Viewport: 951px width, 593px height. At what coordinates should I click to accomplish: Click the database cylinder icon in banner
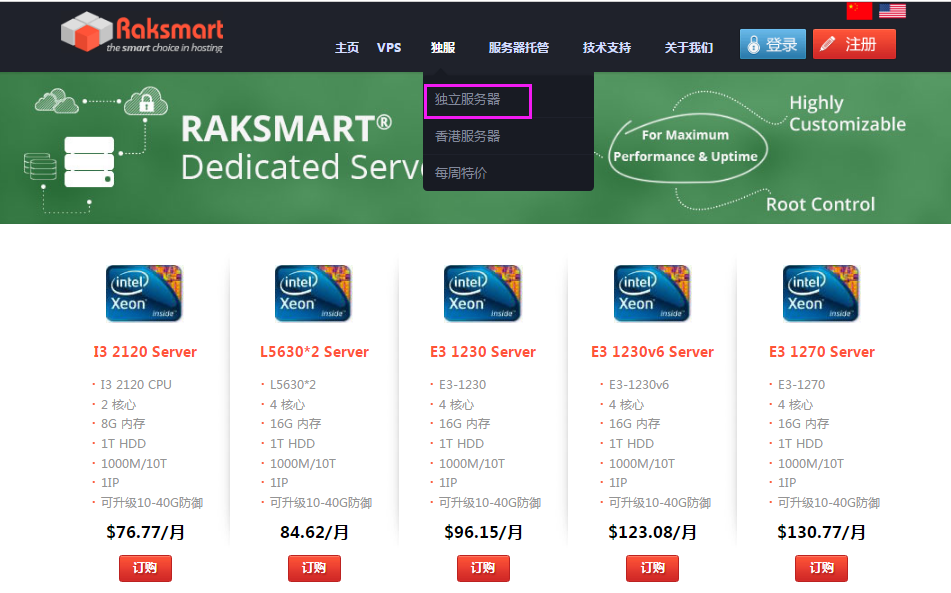click(40, 167)
